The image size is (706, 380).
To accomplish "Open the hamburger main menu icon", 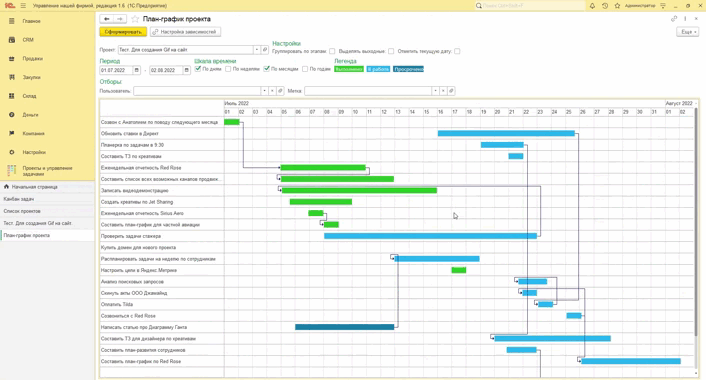I will tap(23, 6).
